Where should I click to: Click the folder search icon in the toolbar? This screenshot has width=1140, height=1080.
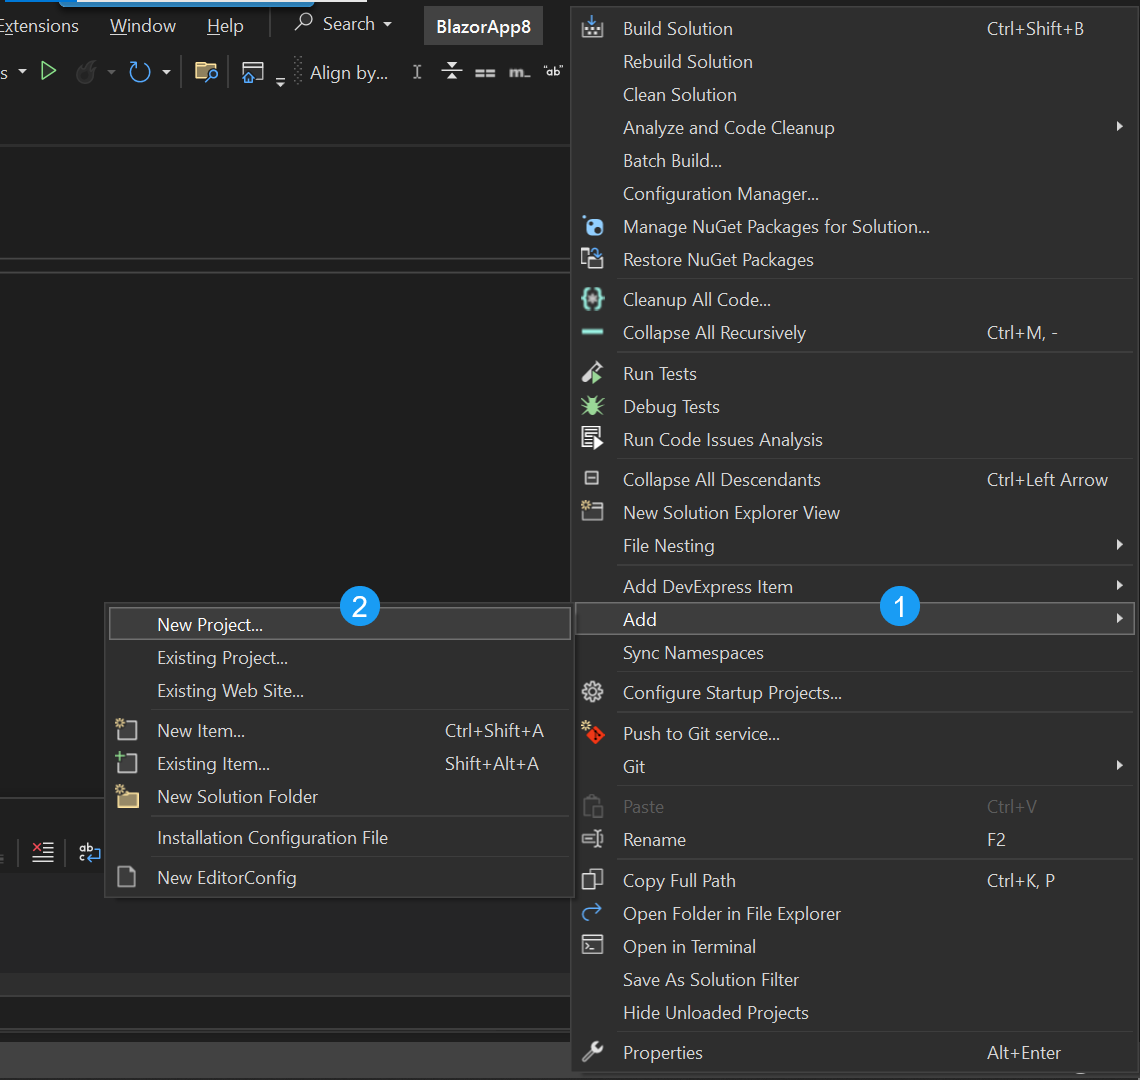206,71
